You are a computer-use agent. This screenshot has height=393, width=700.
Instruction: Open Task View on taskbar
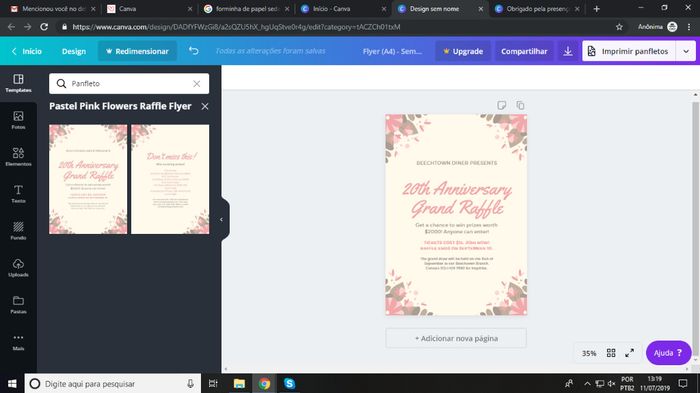point(213,383)
